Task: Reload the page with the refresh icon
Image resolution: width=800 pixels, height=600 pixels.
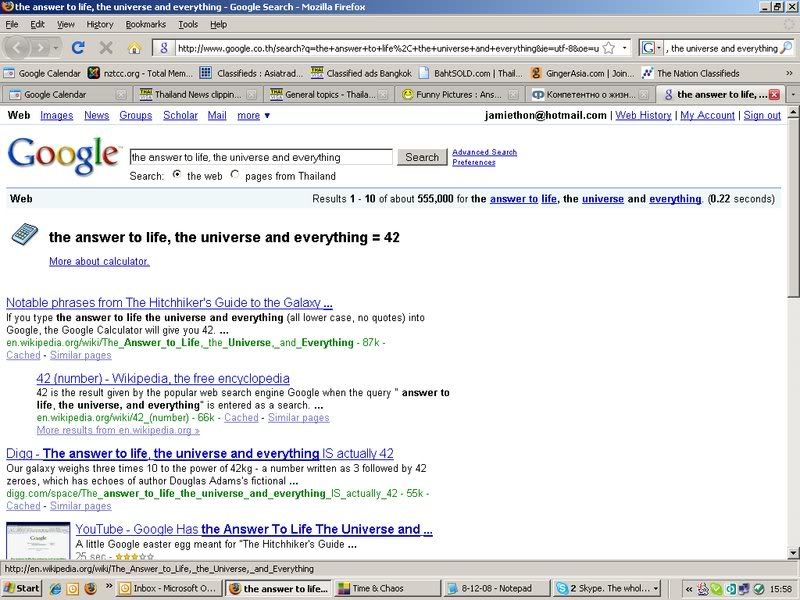Action: [78, 48]
